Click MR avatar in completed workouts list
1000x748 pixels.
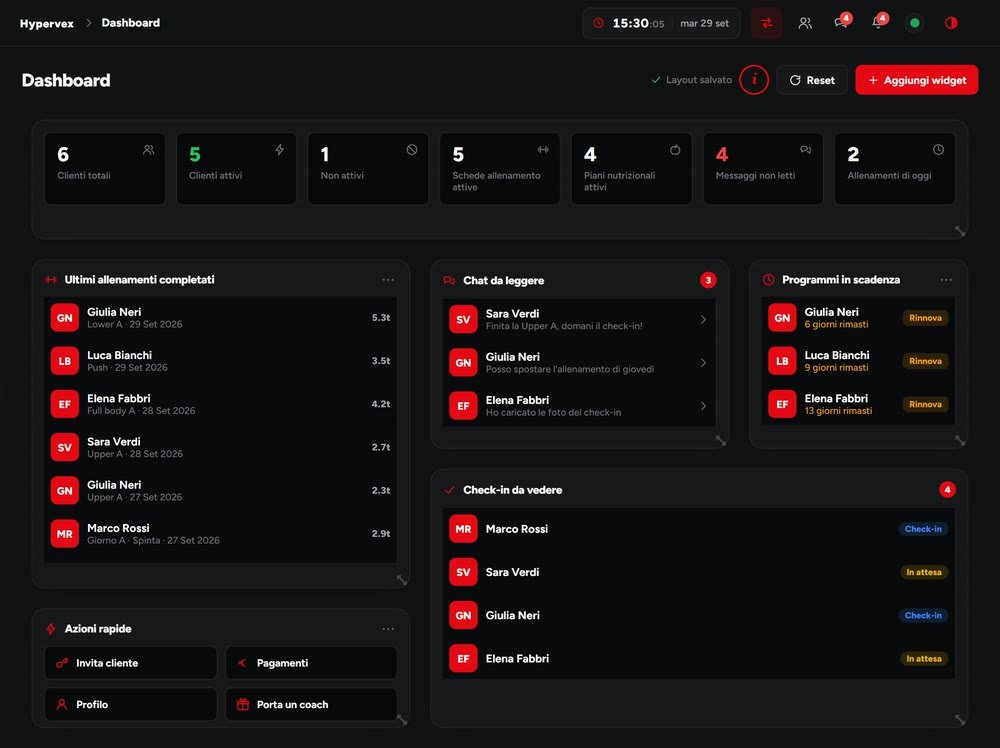point(64,534)
